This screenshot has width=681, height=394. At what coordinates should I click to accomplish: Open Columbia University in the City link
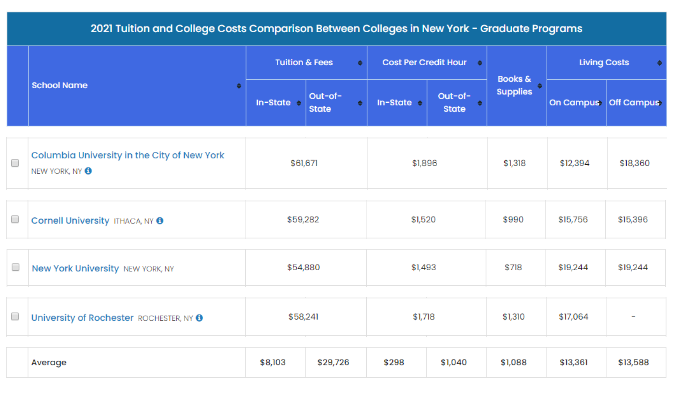coord(128,155)
